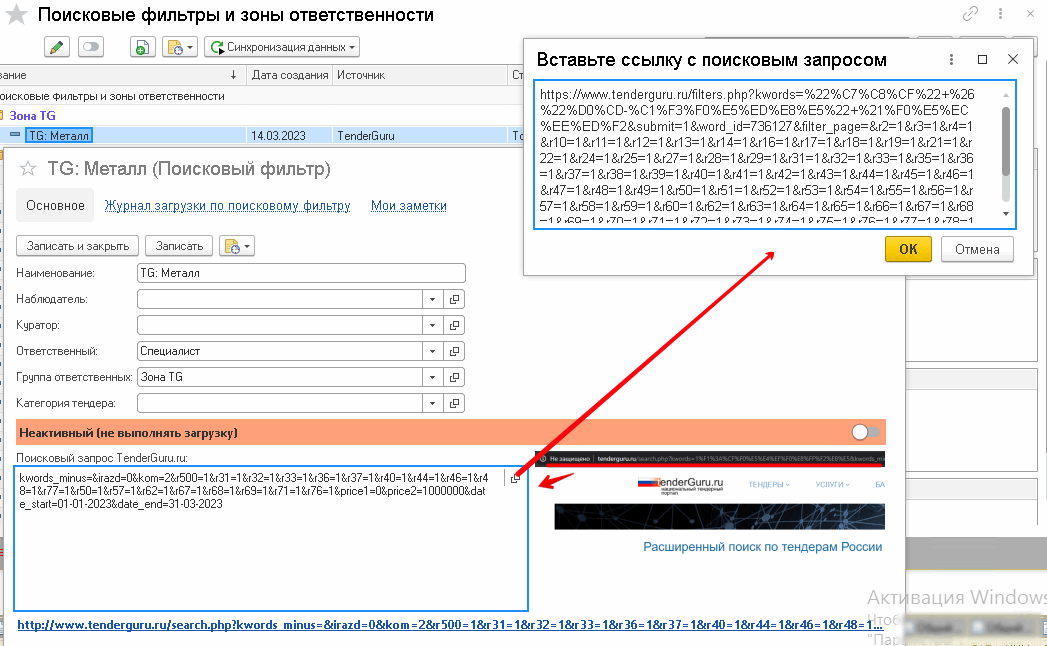Open the Куратор value with its open icon
Image resolution: width=1047 pixels, height=646 pixels.
pyautogui.click(x=454, y=325)
